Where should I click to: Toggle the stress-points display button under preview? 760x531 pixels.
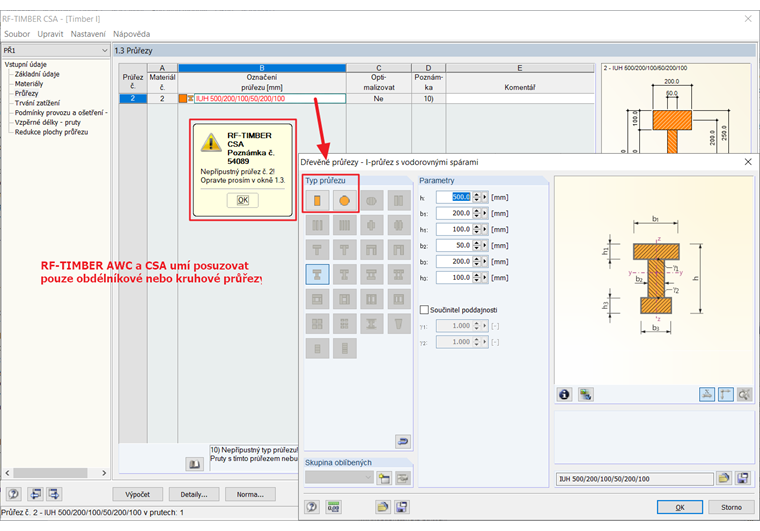click(x=707, y=394)
